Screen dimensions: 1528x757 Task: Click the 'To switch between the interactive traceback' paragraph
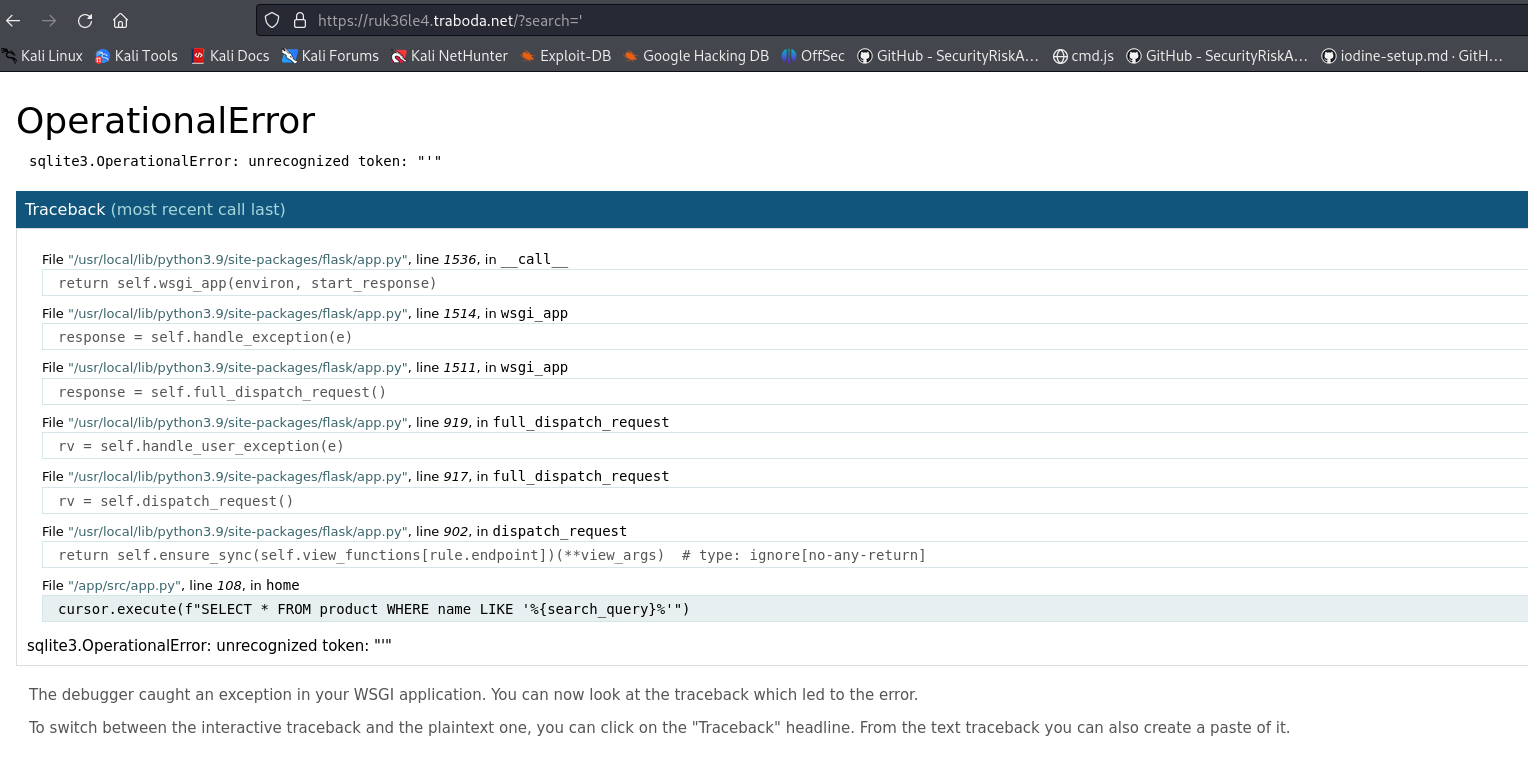[659, 727]
